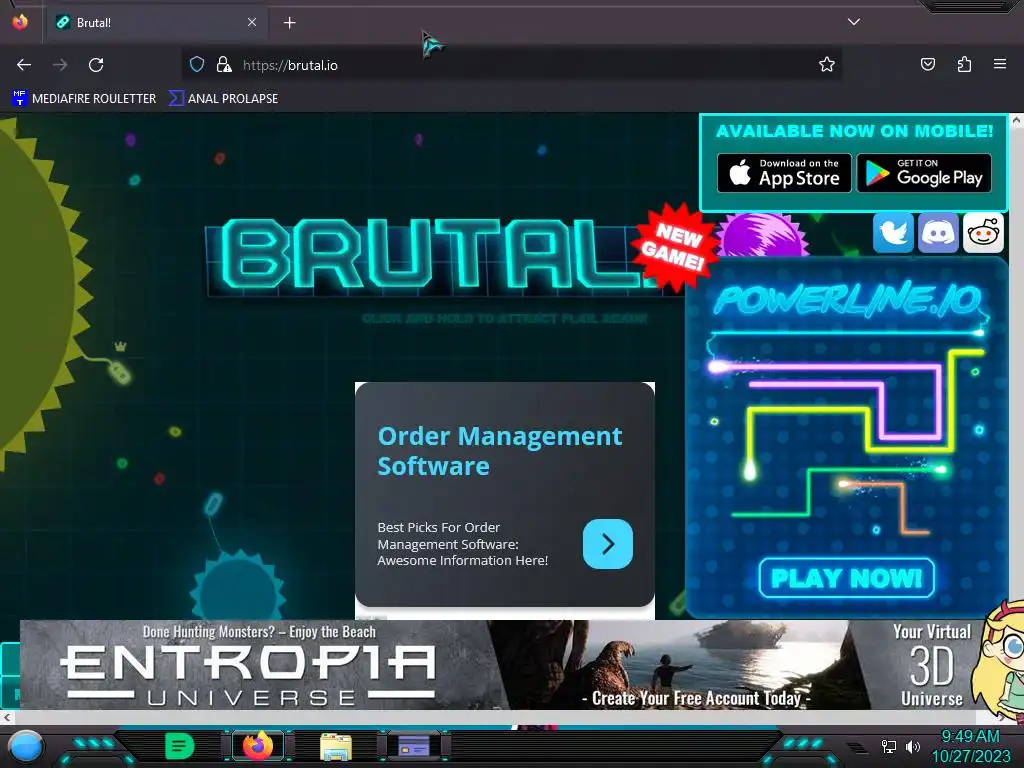1024x768 pixels.
Task: Click horizontal scrollbar left arrow
Action: coord(7,718)
